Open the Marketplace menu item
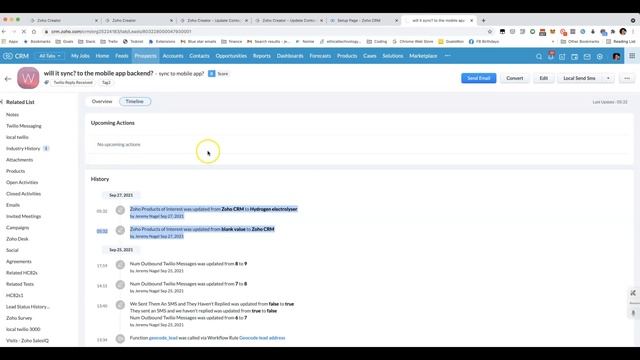 pos(423,56)
